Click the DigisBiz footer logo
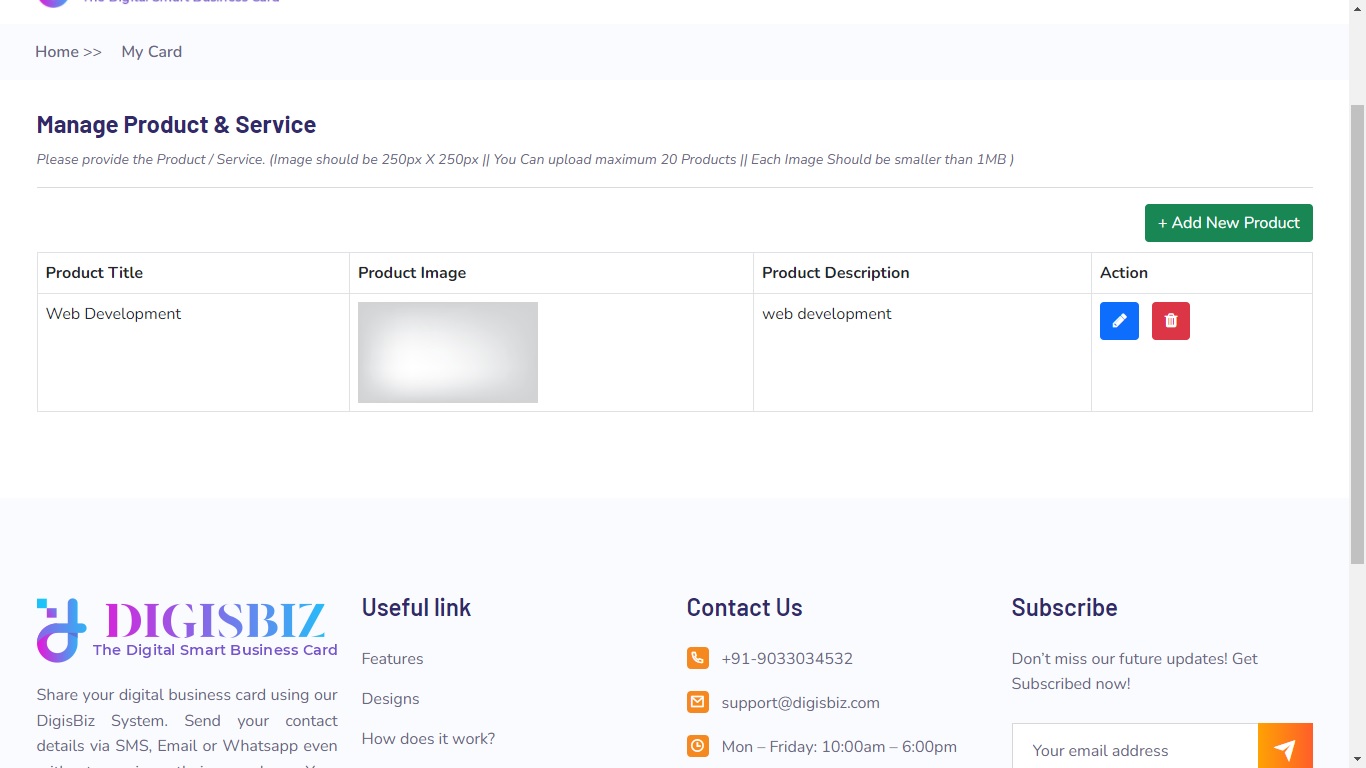Viewport: 1366px width, 768px height. pyautogui.click(x=187, y=630)
